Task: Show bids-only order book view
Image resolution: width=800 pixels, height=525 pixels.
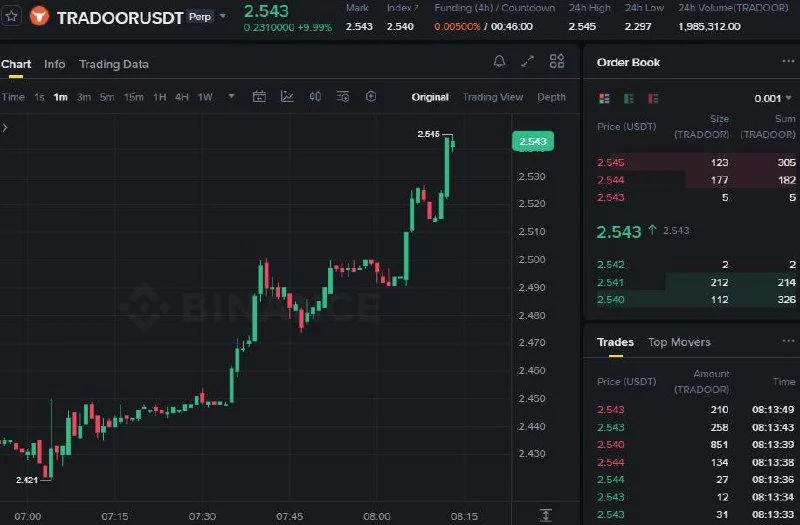Action: pos(629,98)
